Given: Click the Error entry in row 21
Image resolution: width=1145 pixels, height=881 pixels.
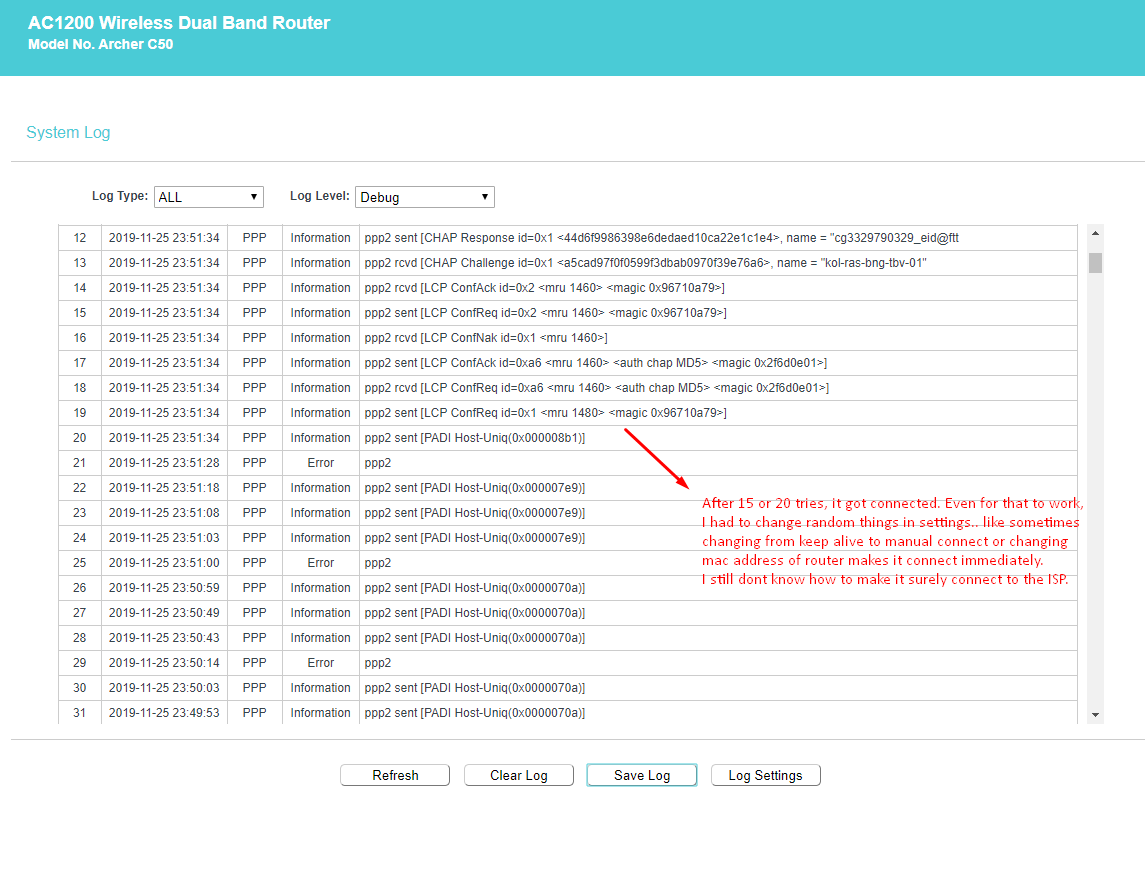Looking at the screenshot, I should click(320, 463).
